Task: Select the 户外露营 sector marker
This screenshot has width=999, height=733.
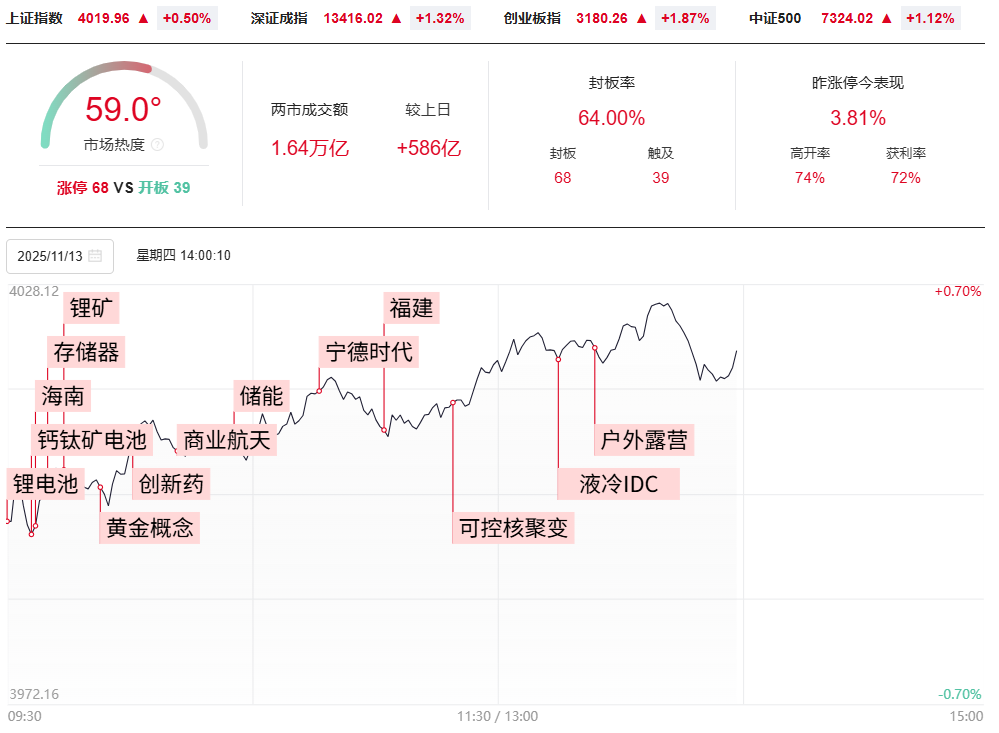Action: coord(642,439)
